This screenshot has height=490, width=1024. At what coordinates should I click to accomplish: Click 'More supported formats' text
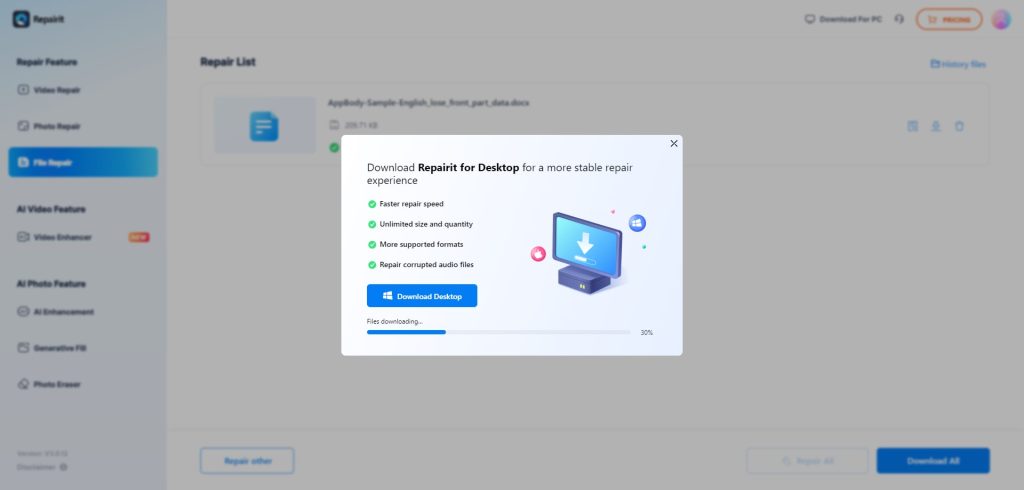[x=421, y=244]
